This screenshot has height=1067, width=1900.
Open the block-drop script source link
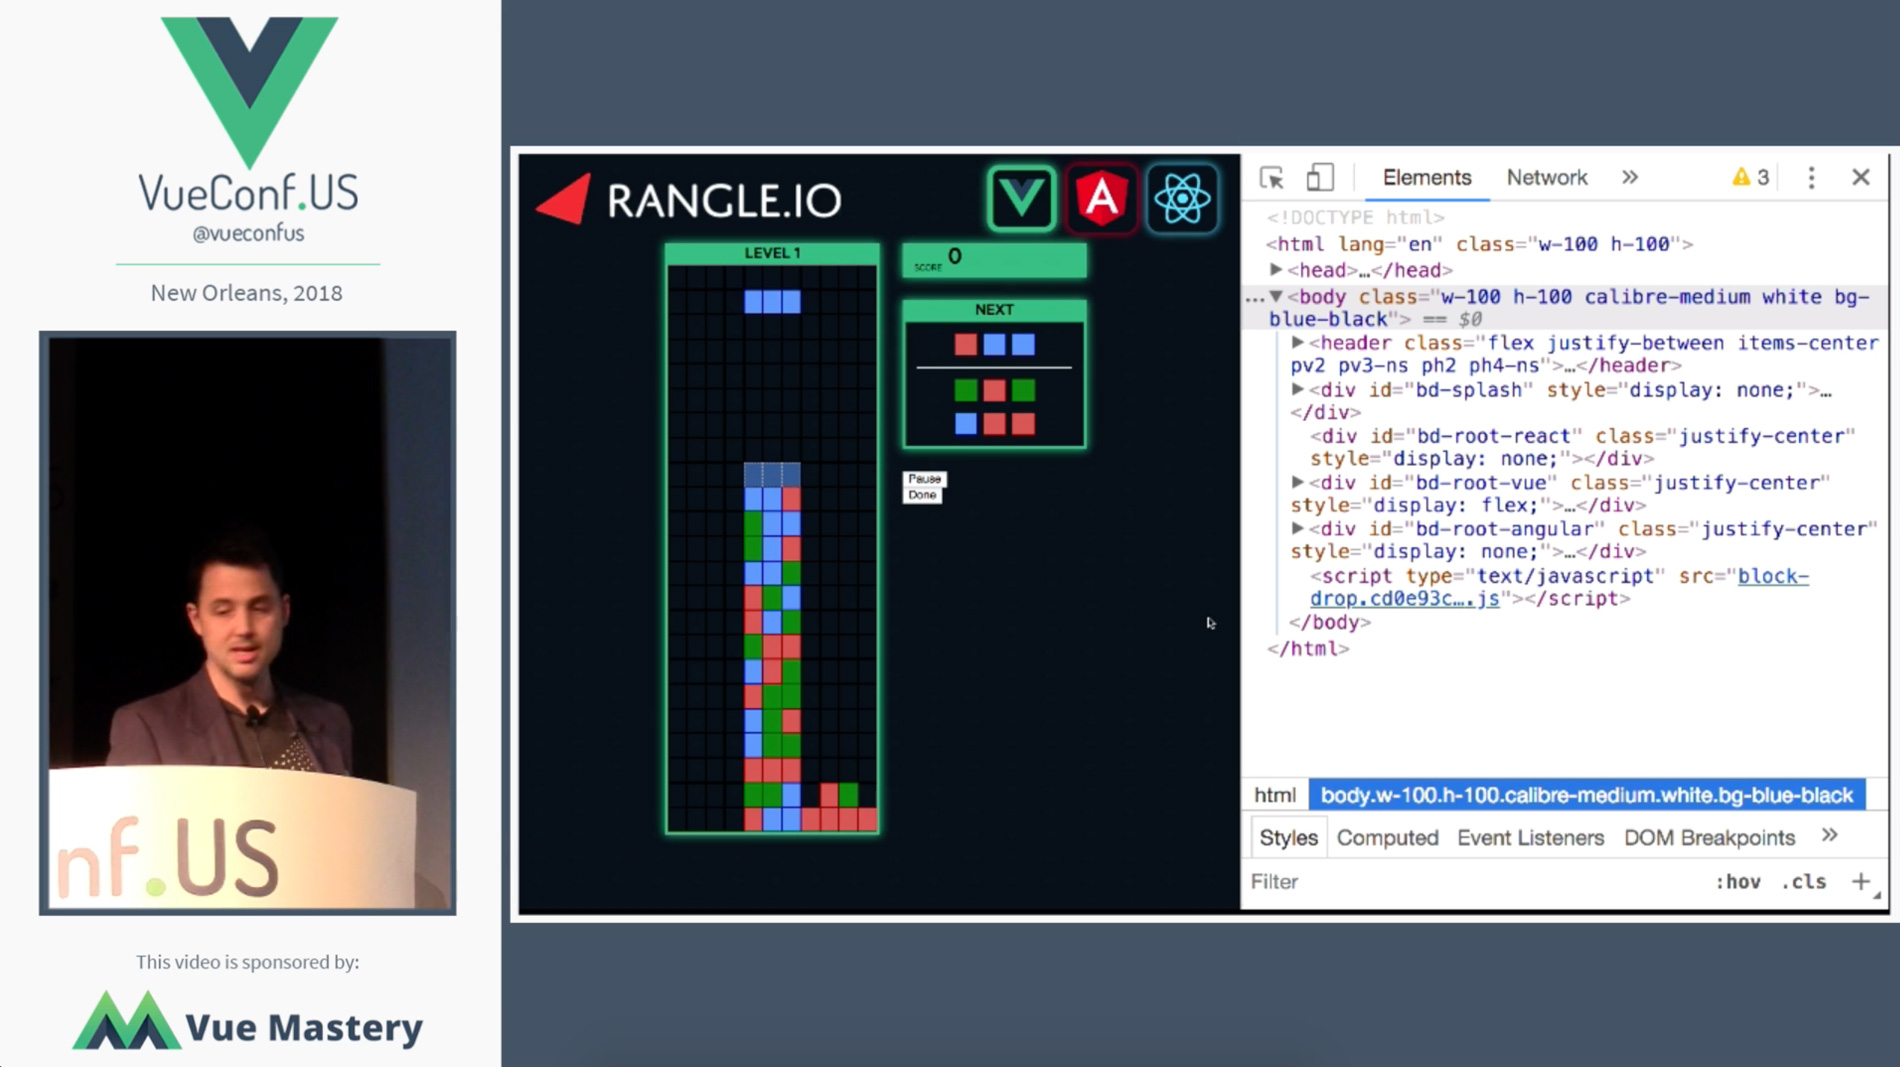(1560, 587)
